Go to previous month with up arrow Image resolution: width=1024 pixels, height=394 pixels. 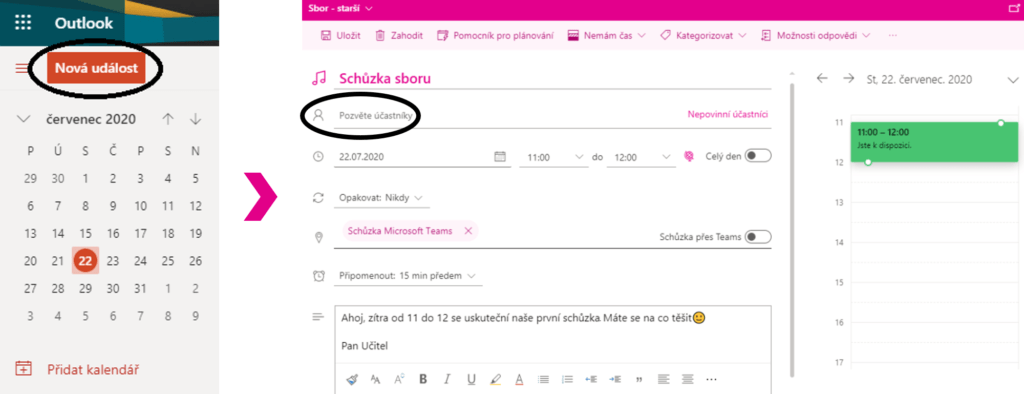point(168,119)
